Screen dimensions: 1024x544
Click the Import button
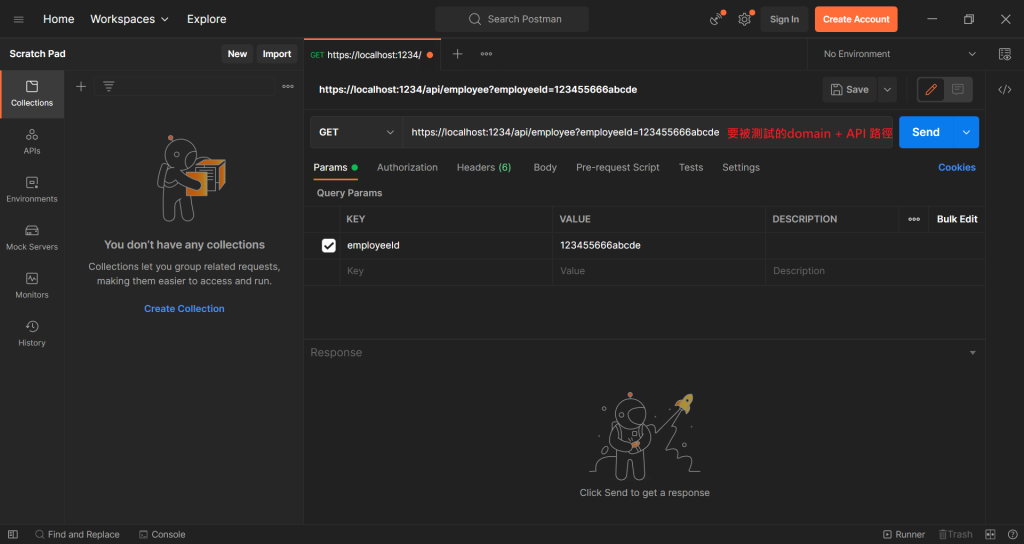pyautogui.click(x=277, y=54)
